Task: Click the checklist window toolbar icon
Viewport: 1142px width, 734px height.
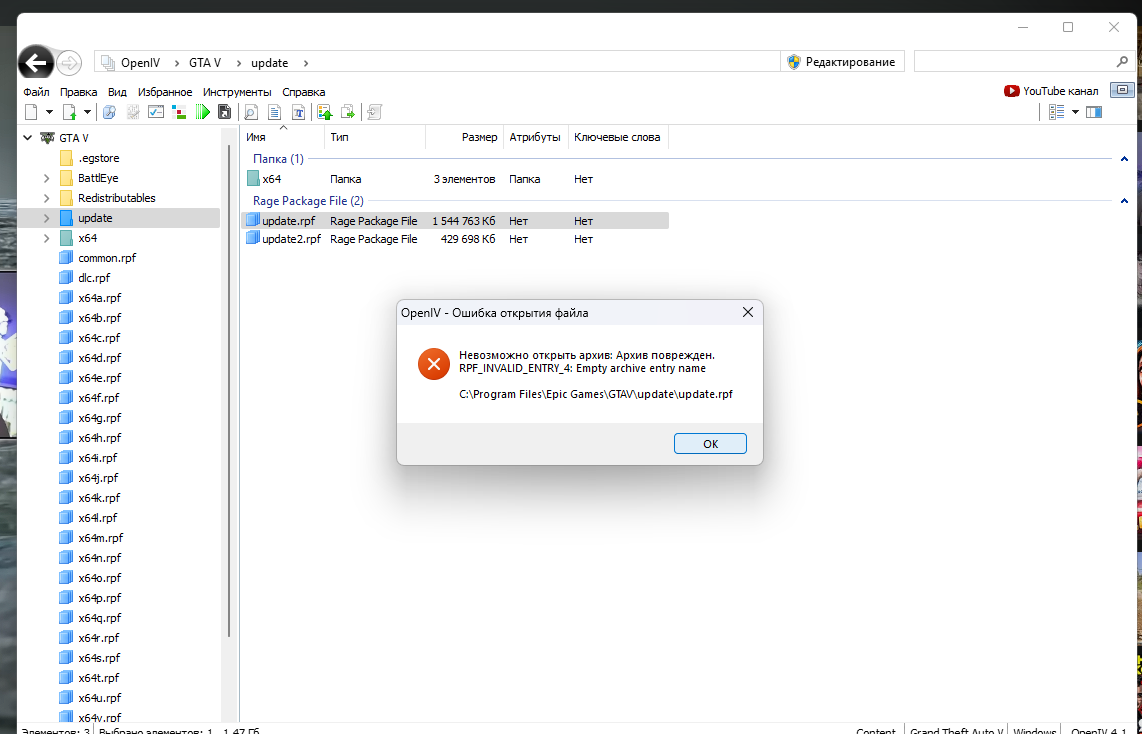Action: [x=156, y=112]
